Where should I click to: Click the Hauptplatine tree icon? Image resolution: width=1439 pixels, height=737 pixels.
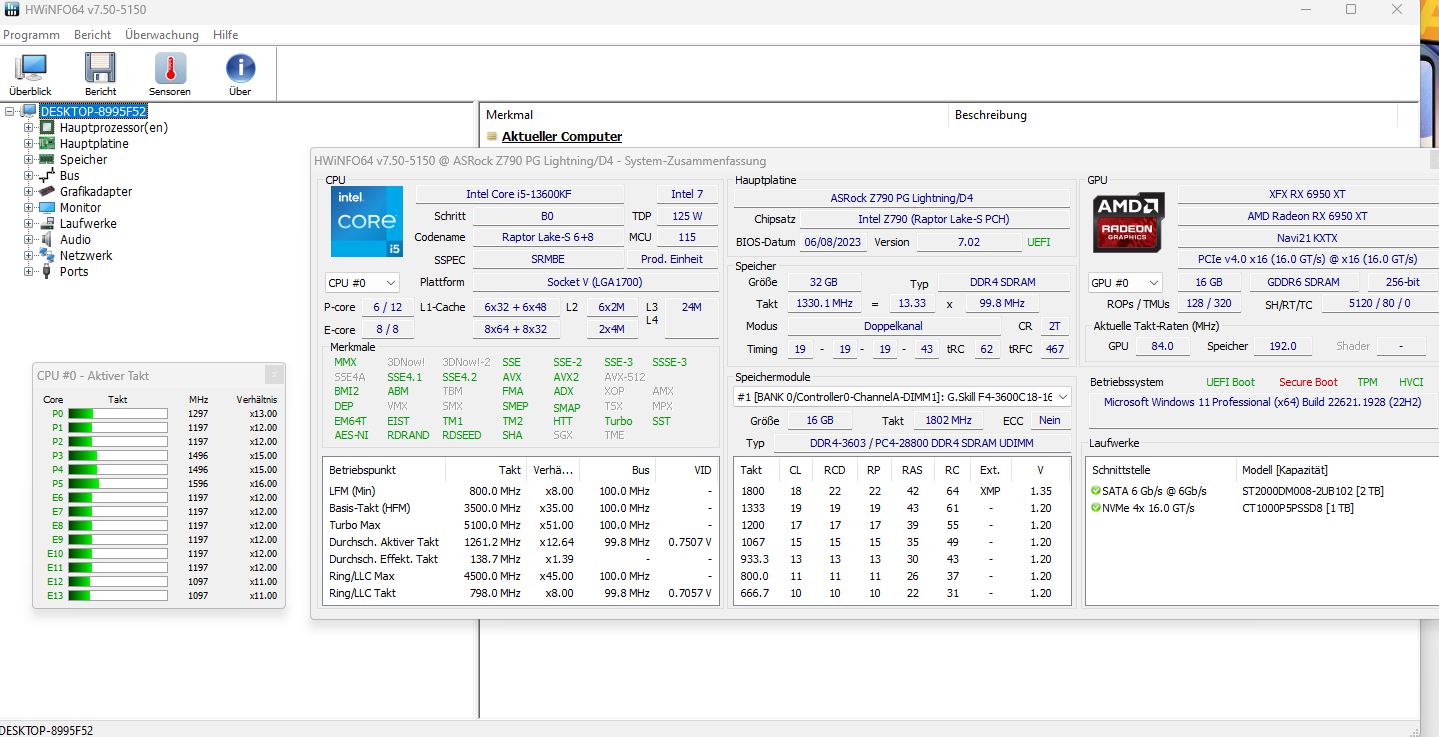(46, 144)
